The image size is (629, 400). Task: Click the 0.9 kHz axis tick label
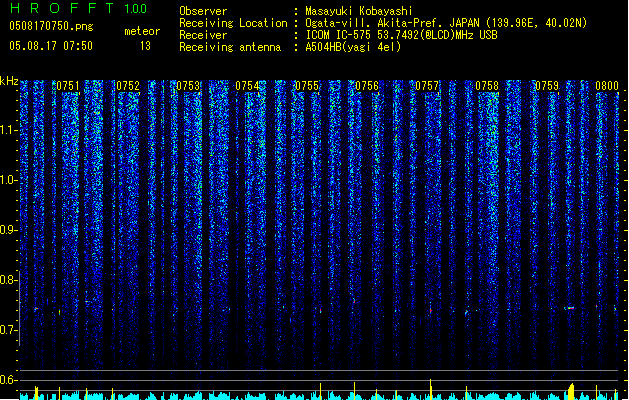tap(8, 230)
